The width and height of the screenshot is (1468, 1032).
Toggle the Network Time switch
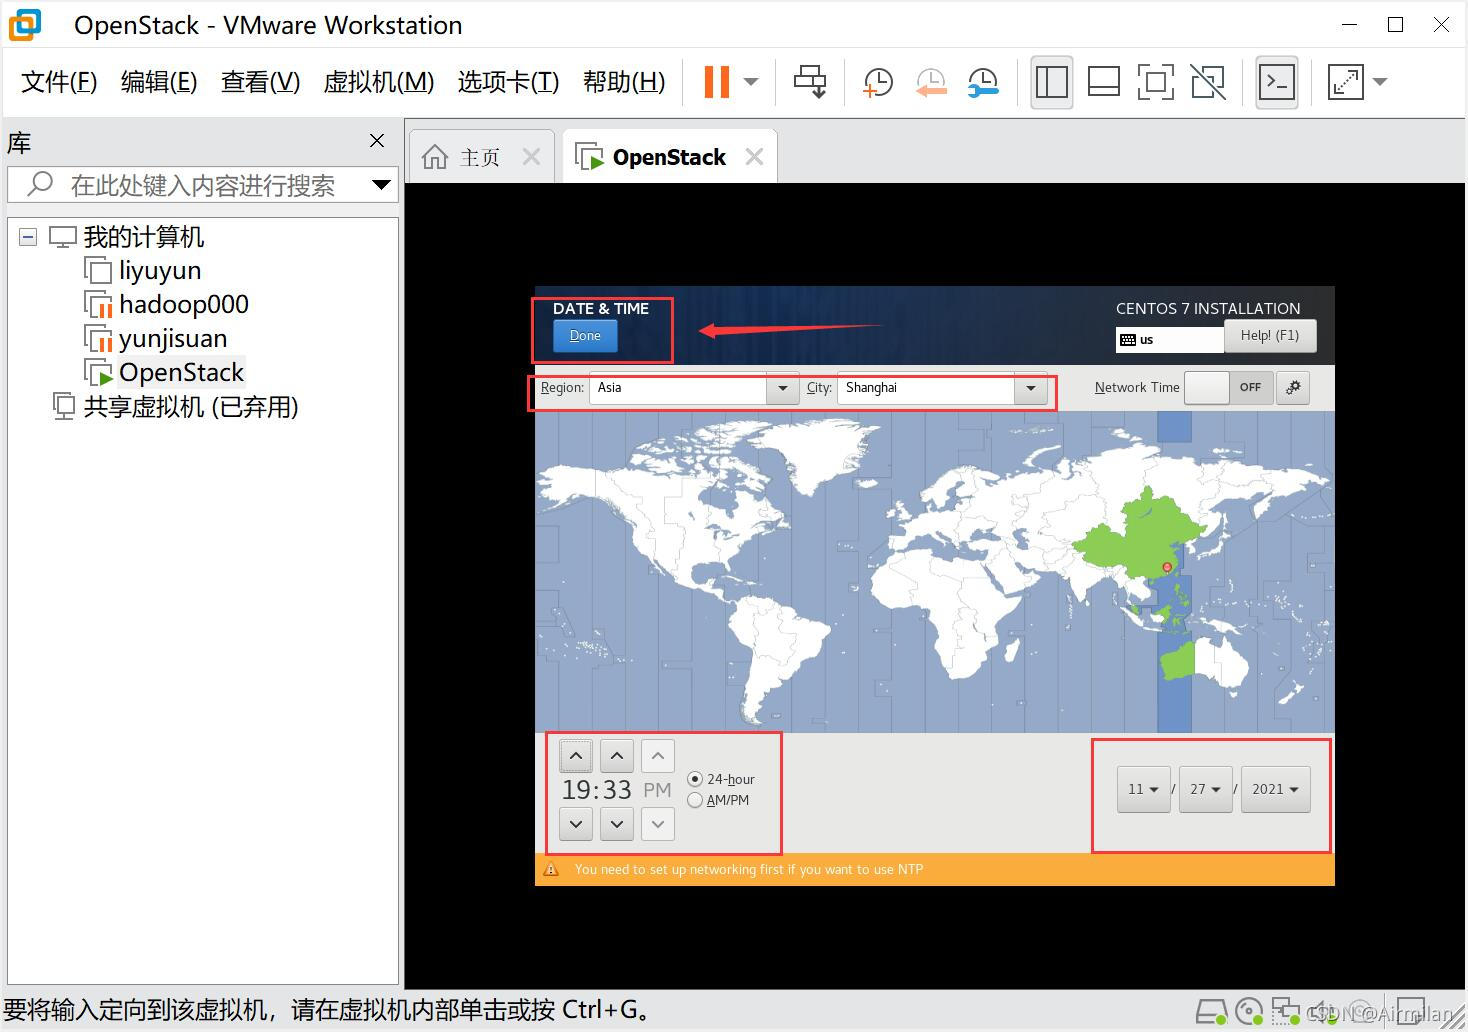point(1229,388)
